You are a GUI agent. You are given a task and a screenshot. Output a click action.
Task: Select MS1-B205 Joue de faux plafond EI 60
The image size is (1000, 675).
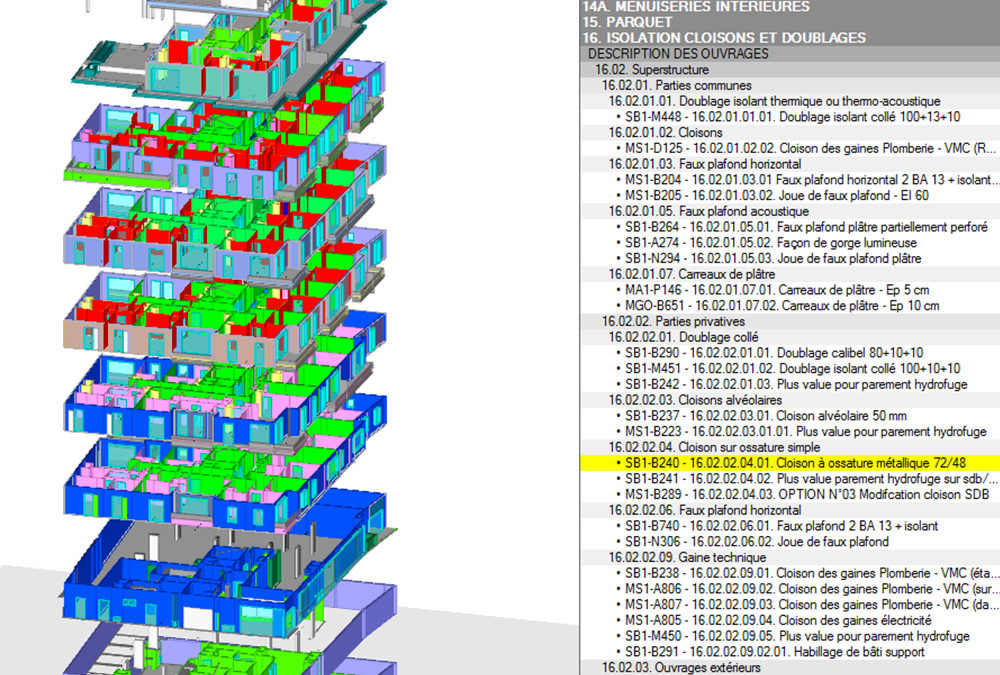tap(790, 195)
